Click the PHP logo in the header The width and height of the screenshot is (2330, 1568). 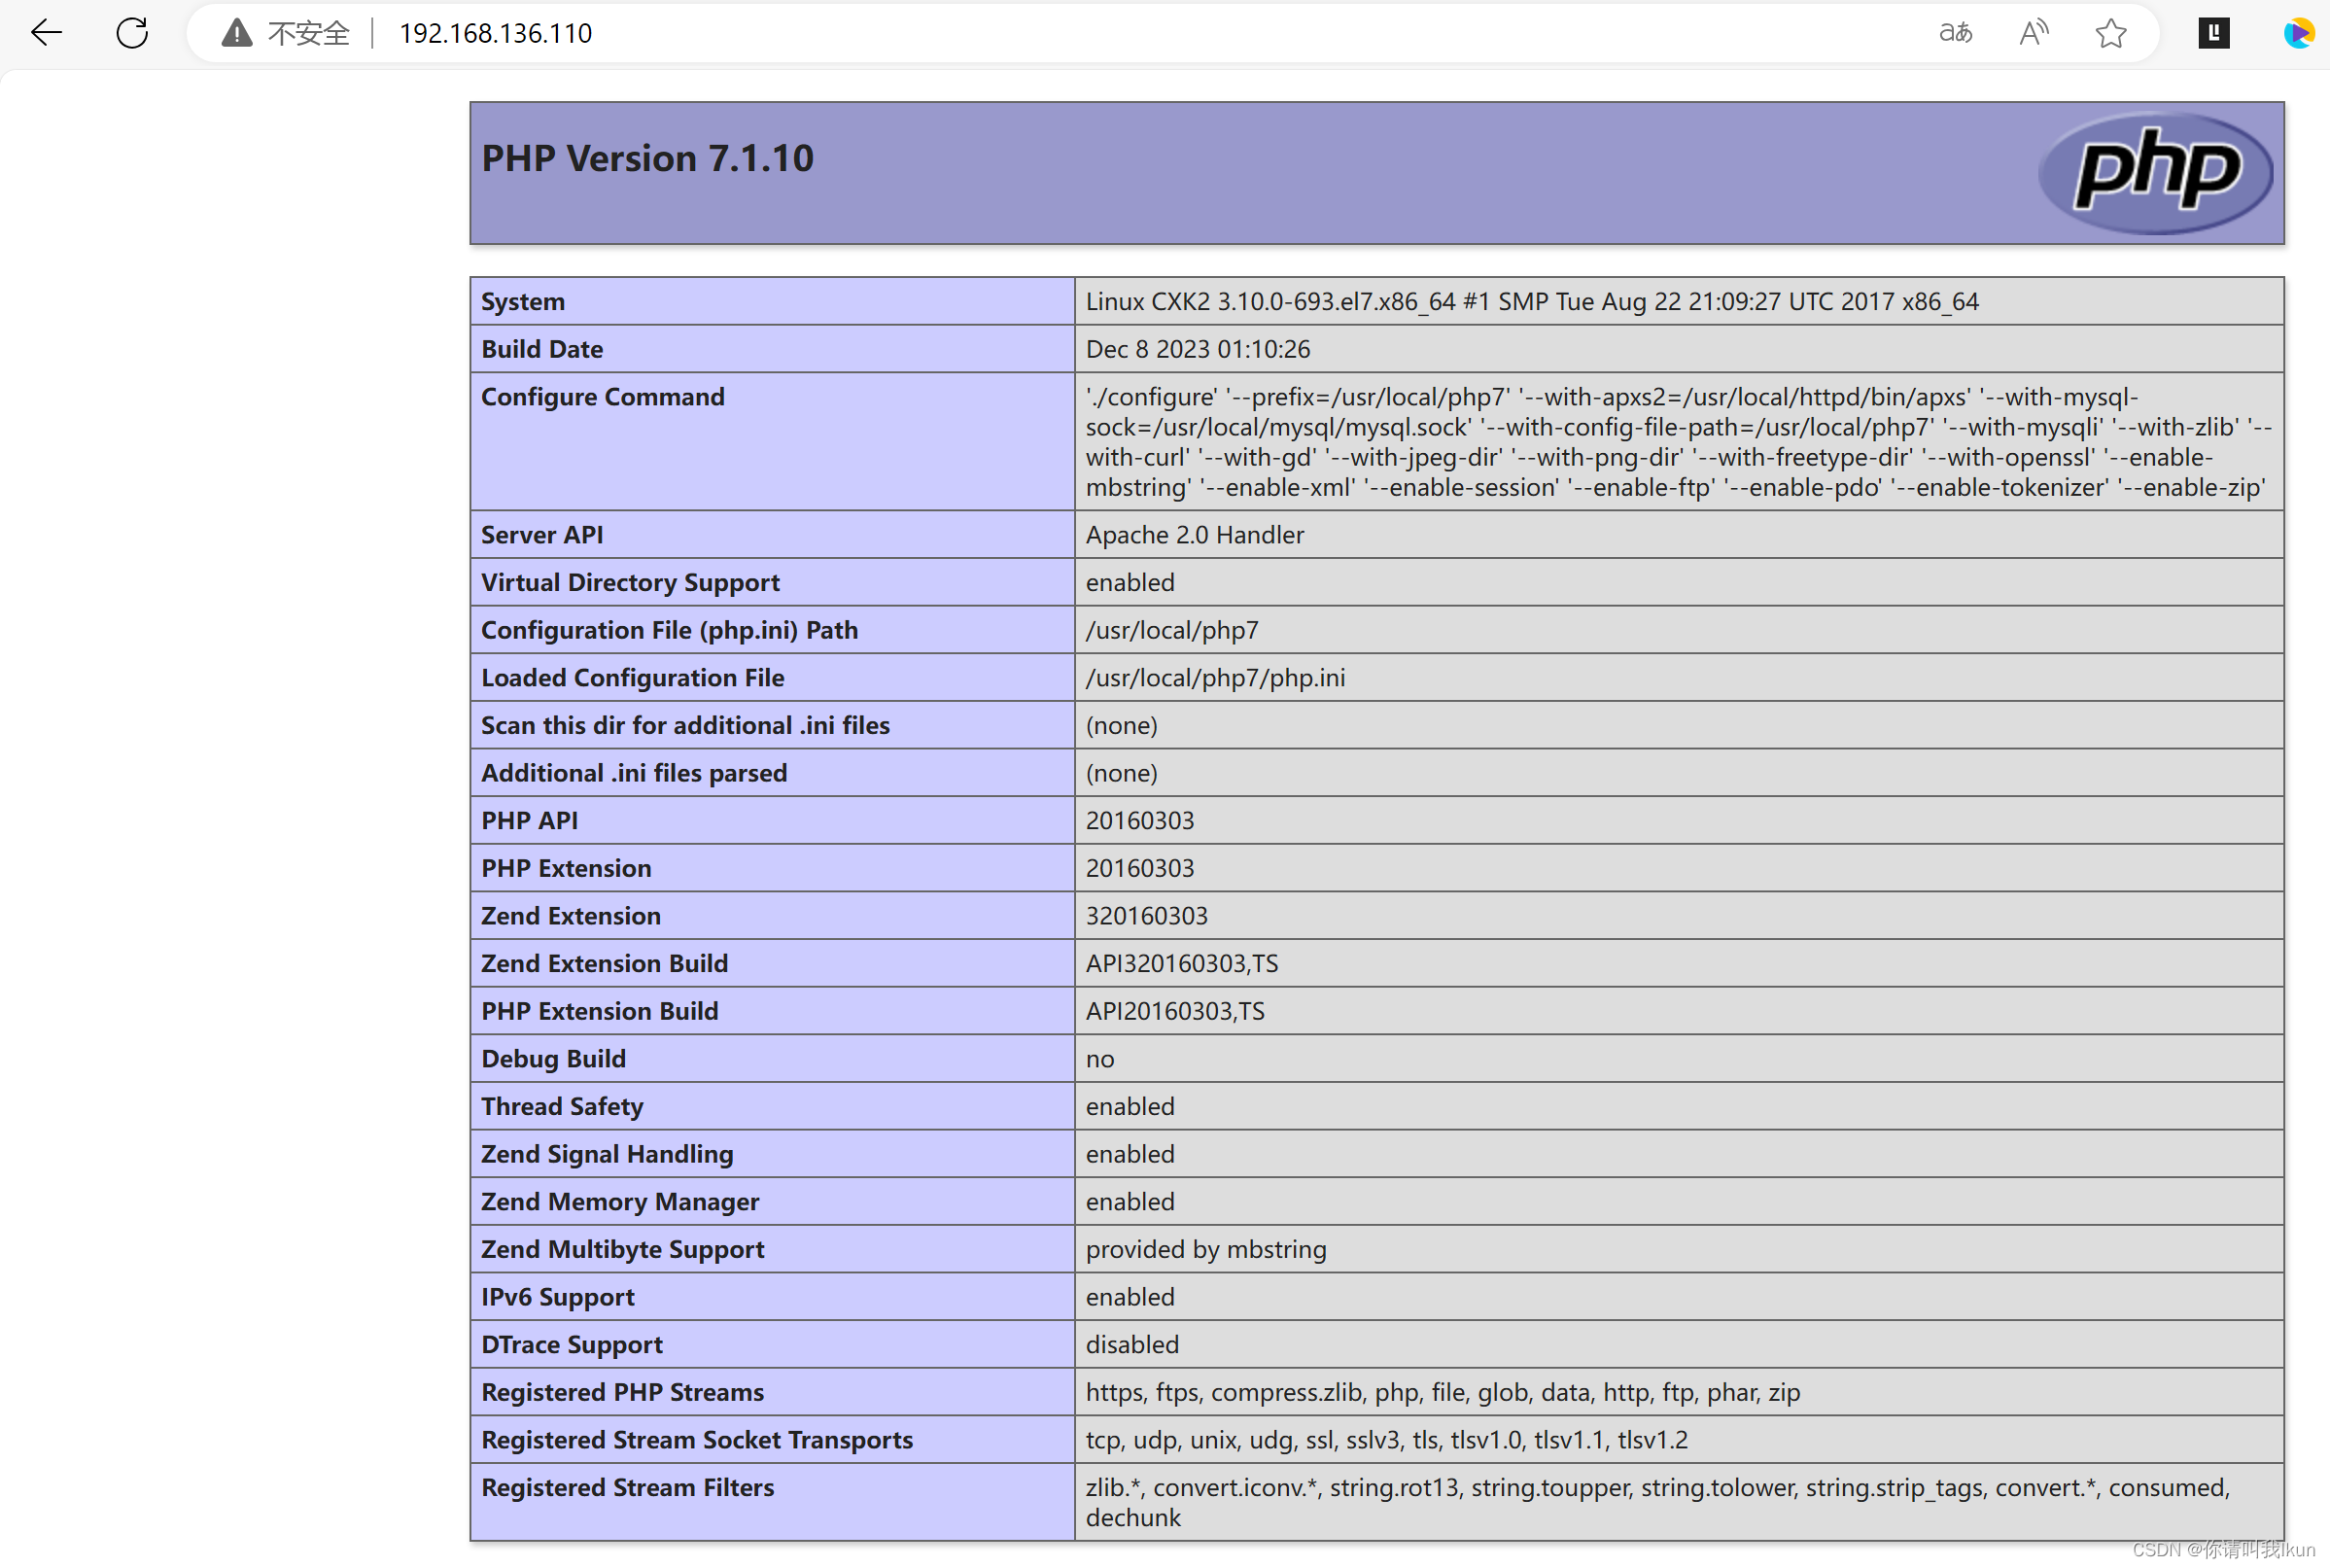pyautogui.click(x=2155, y=172)
